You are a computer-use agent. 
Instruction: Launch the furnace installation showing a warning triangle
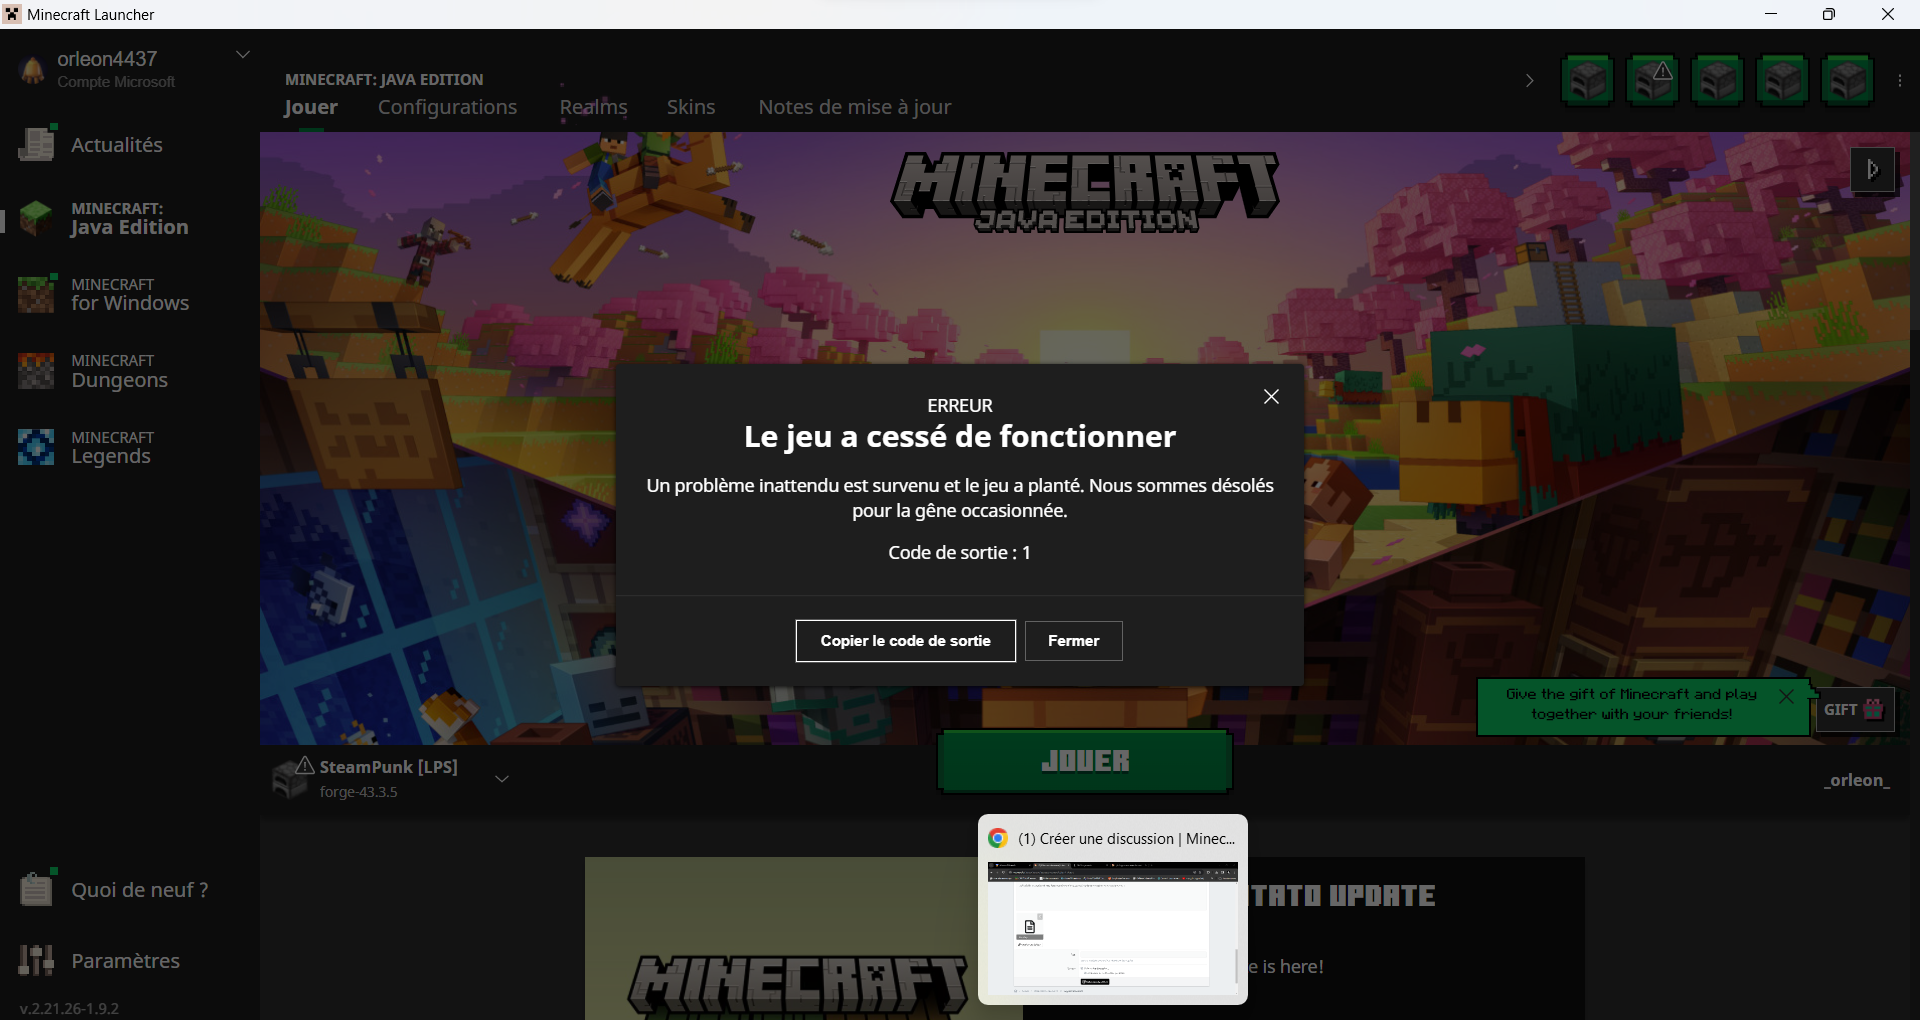[x=1653, y=80]
